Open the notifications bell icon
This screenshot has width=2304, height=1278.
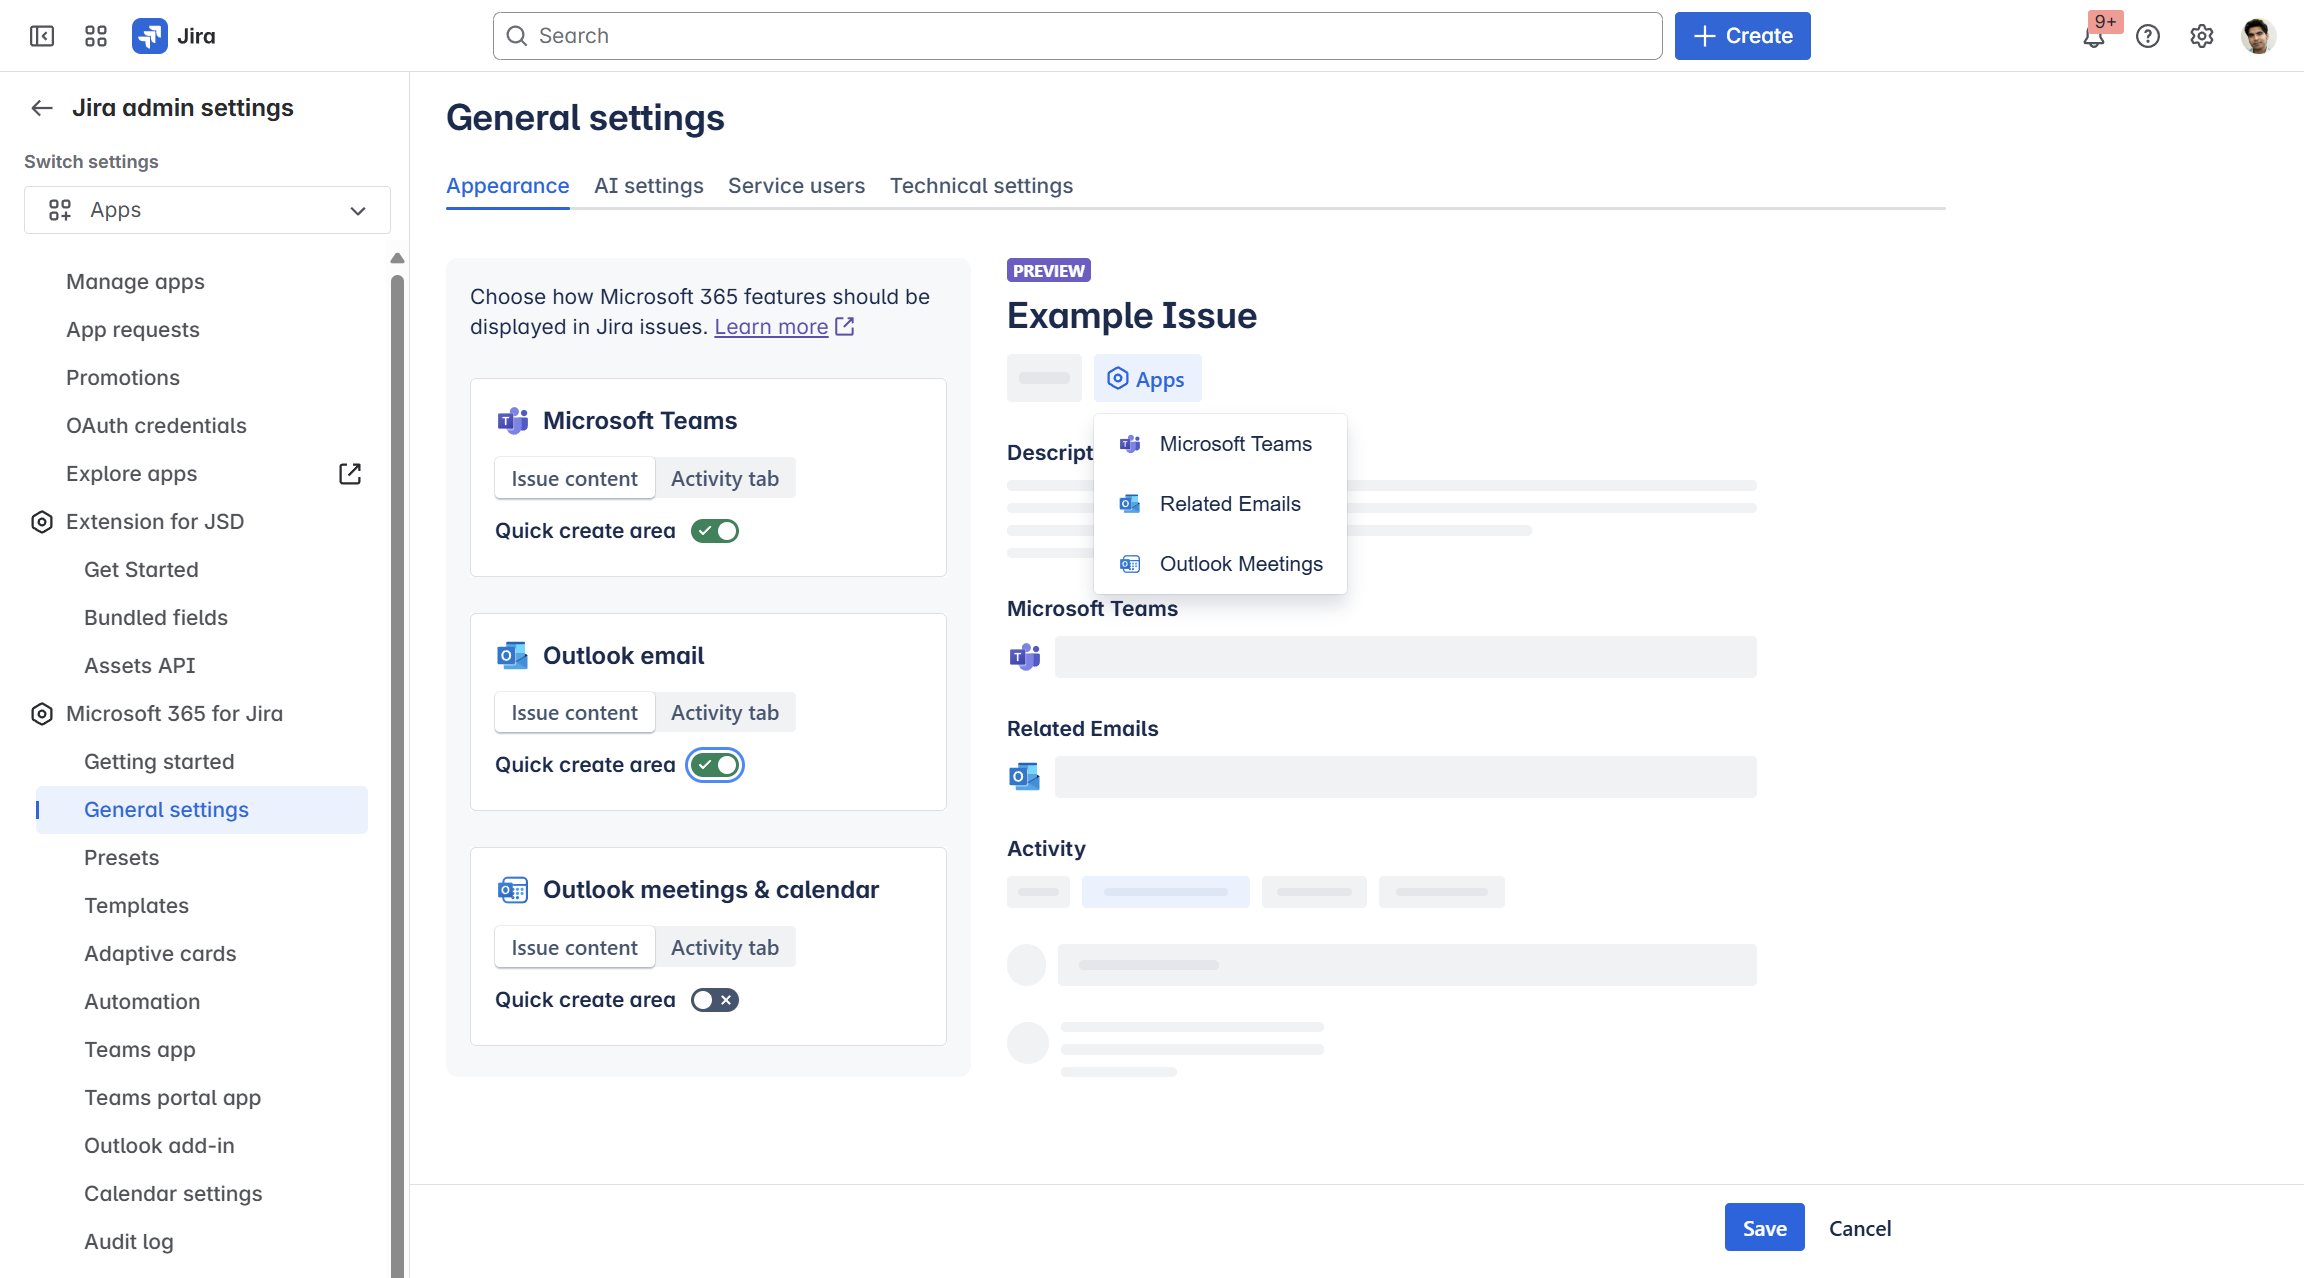(2093, 38)
